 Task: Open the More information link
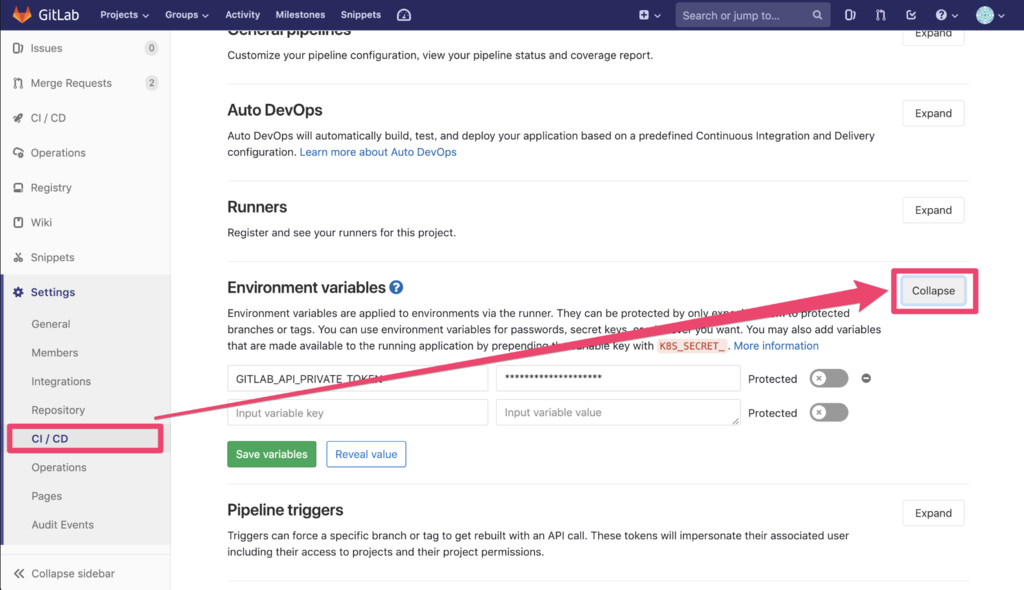pyautogui.click(x=776, y=346)
